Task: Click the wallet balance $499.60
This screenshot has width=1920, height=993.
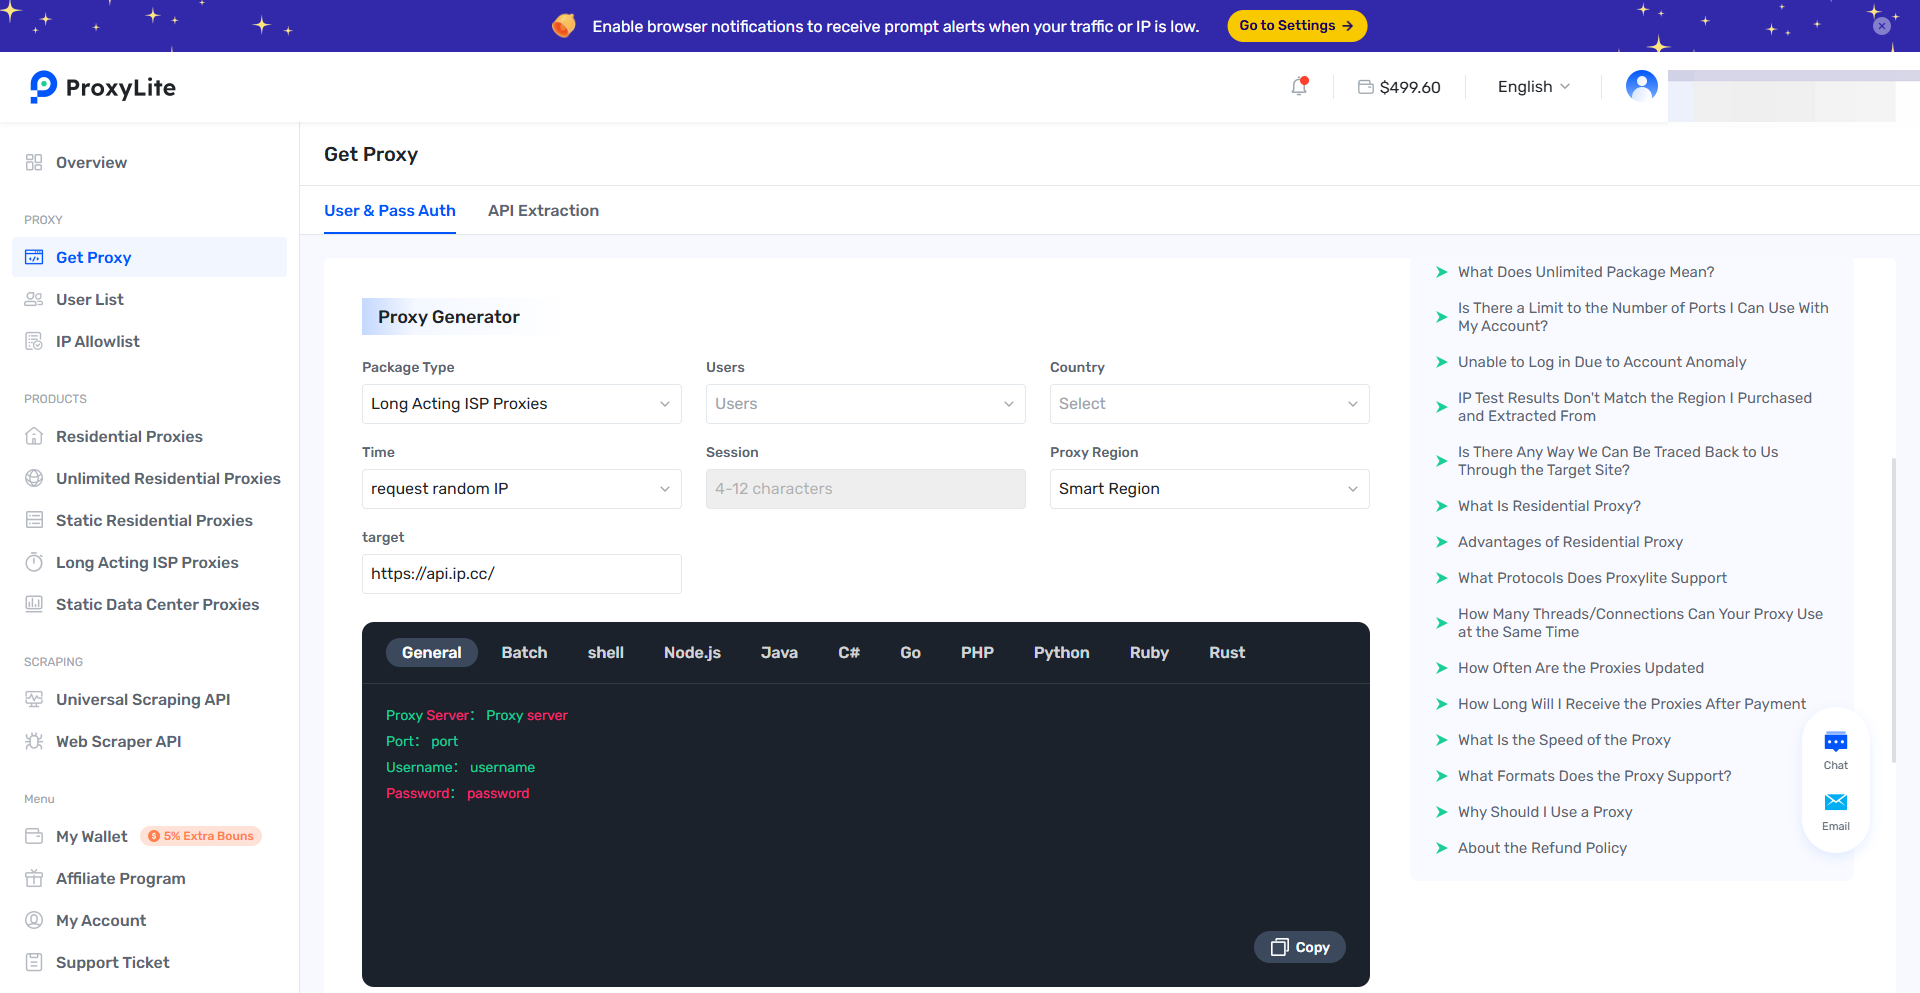Action: coord(1399,87)
